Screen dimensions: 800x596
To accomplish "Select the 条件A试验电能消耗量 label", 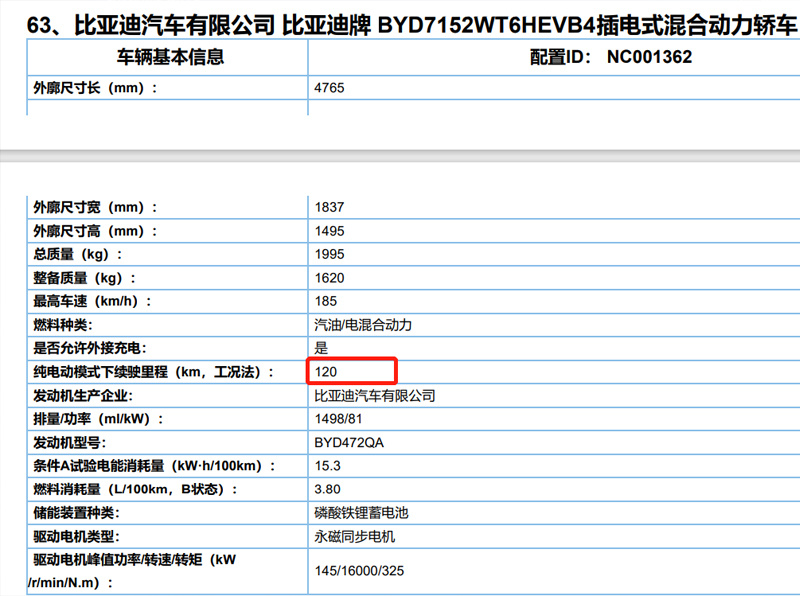I will coord(154,466).
